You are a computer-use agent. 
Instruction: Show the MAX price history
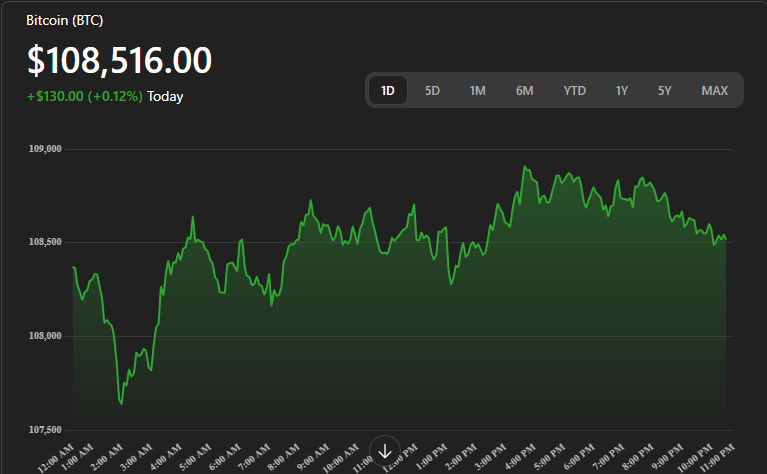click(x=715, y=90)
